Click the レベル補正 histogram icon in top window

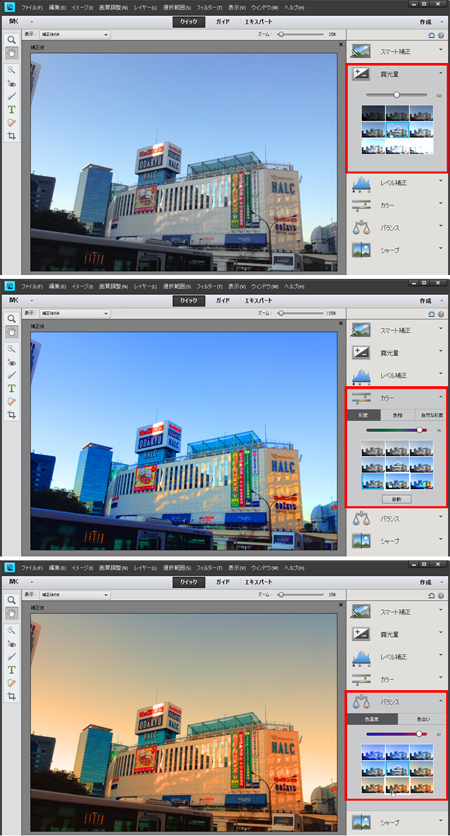pyautogui.click(x=361, y=183)
